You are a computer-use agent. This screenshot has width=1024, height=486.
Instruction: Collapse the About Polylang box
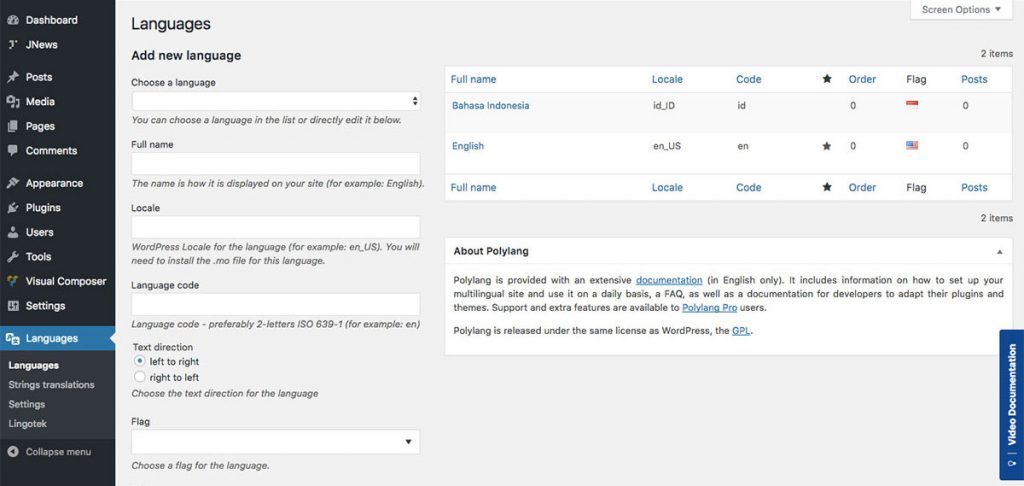(999, 252)
